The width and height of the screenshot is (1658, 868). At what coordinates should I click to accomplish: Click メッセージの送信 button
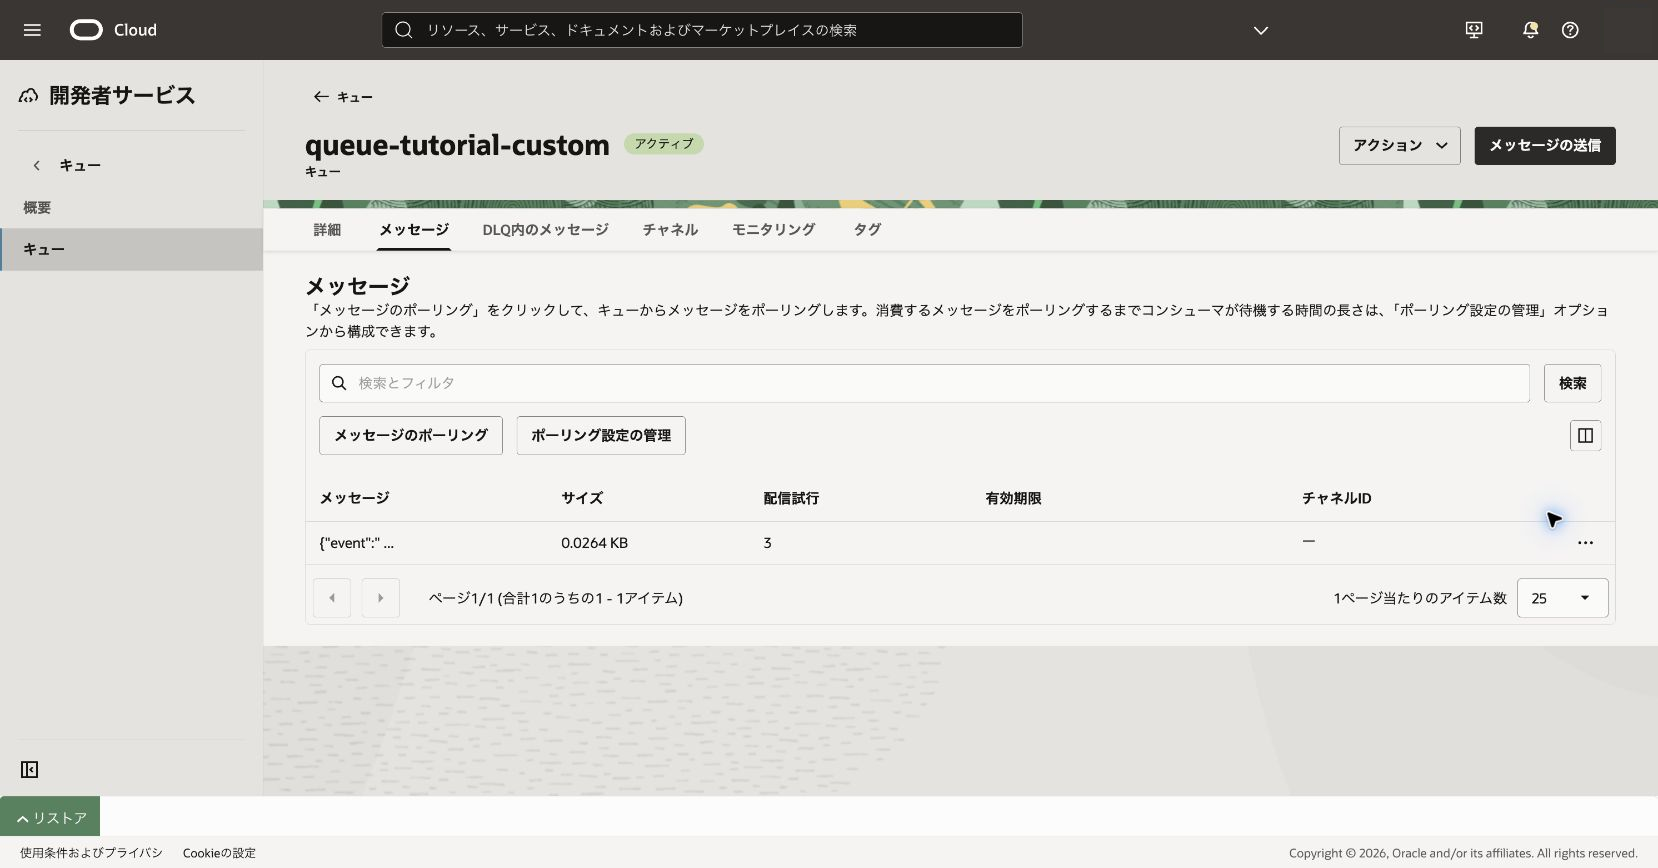click(x=1545, y=146)
